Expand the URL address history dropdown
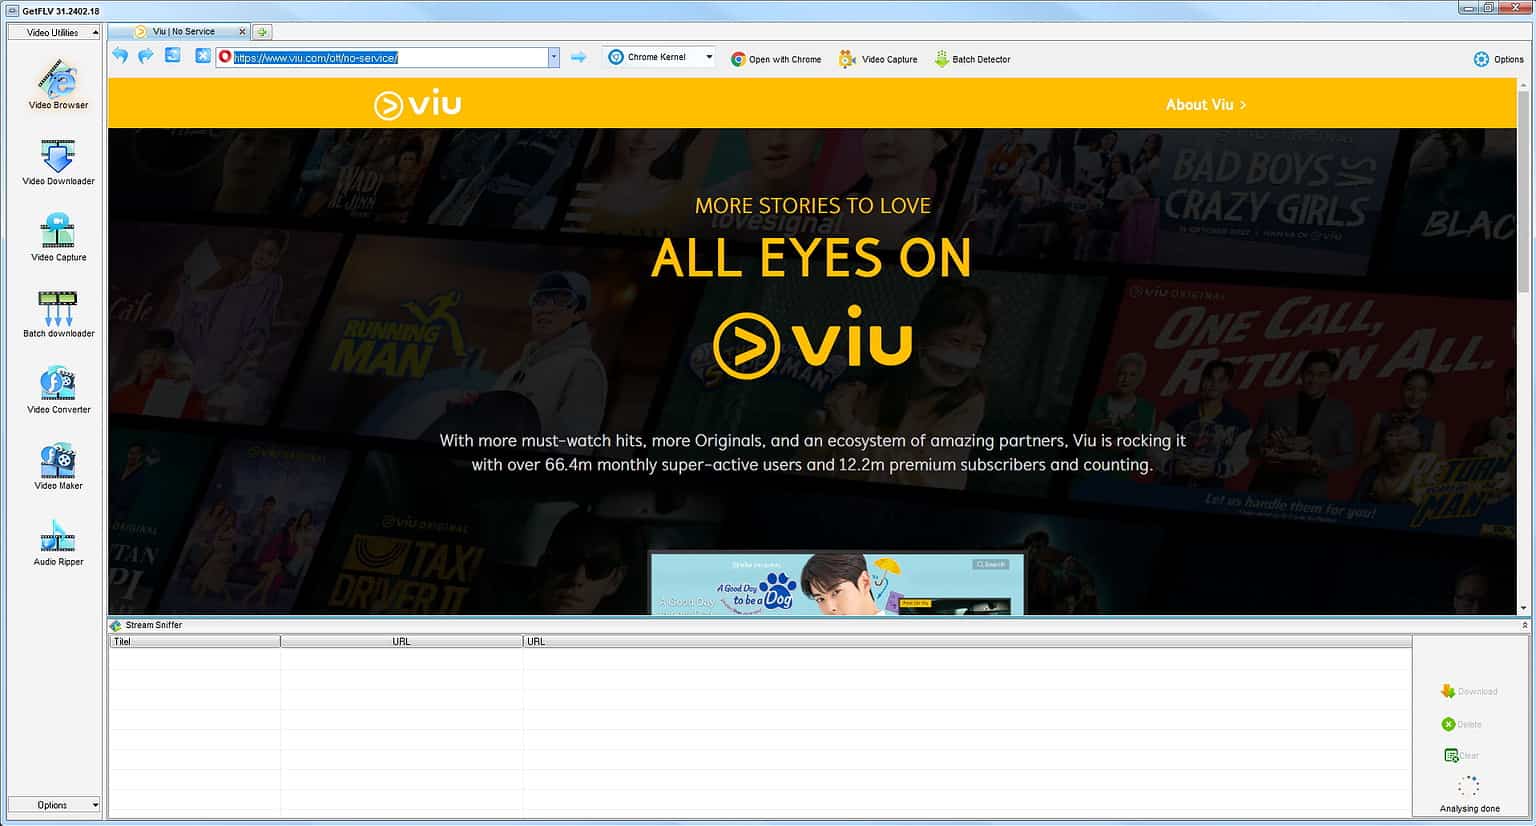 click(x=553, y=56)
